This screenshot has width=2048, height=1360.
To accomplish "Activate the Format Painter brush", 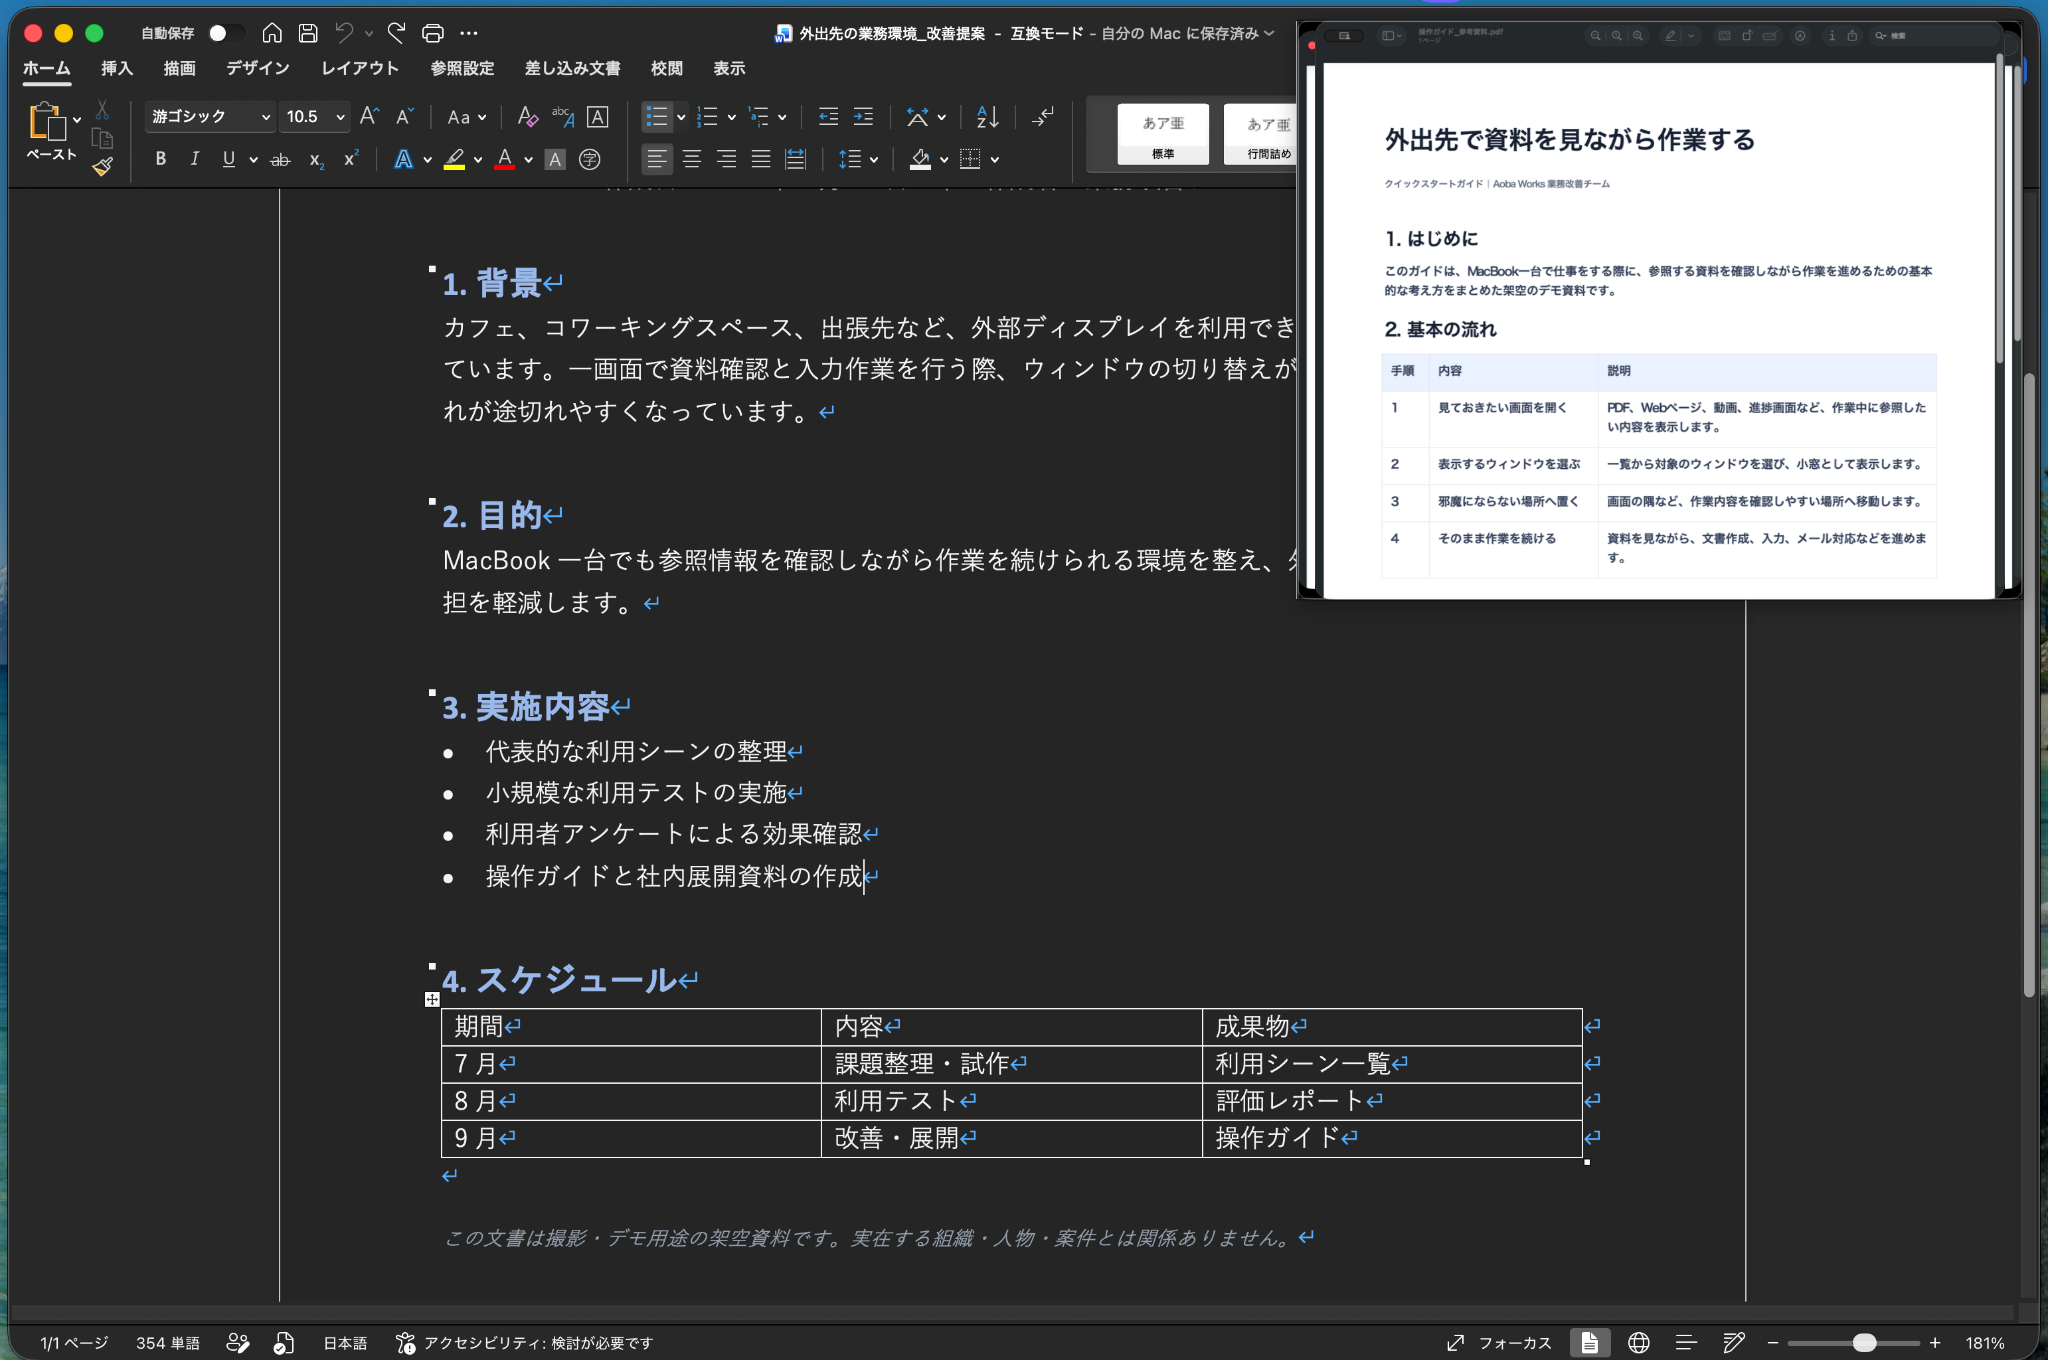I will point(102,166).
